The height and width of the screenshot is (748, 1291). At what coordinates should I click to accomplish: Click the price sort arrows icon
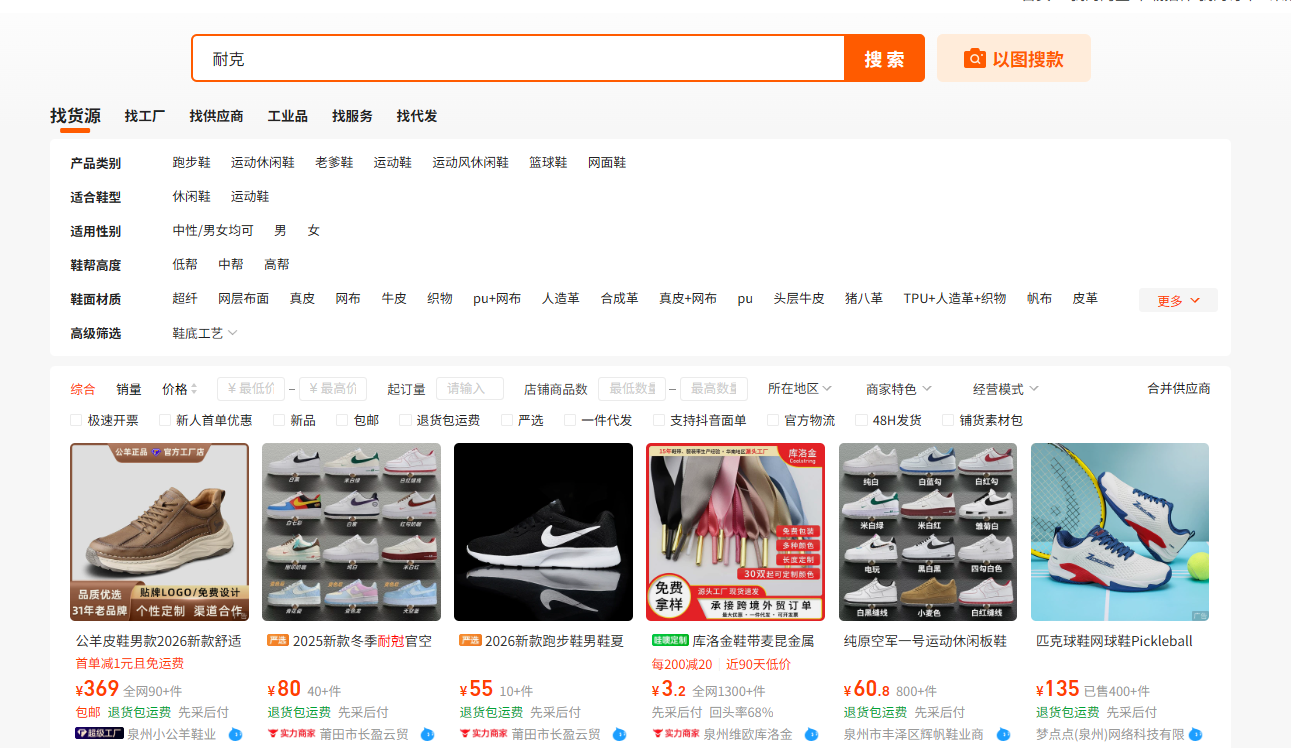[194, 389]
